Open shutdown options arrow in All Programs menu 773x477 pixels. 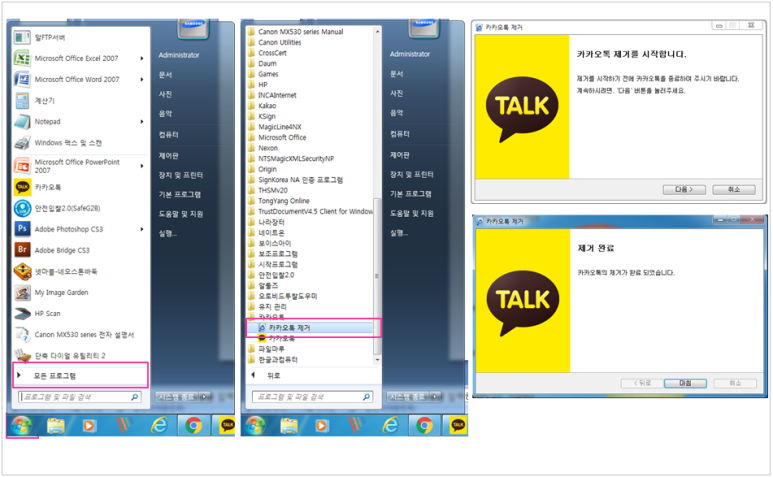click(436, 397)
